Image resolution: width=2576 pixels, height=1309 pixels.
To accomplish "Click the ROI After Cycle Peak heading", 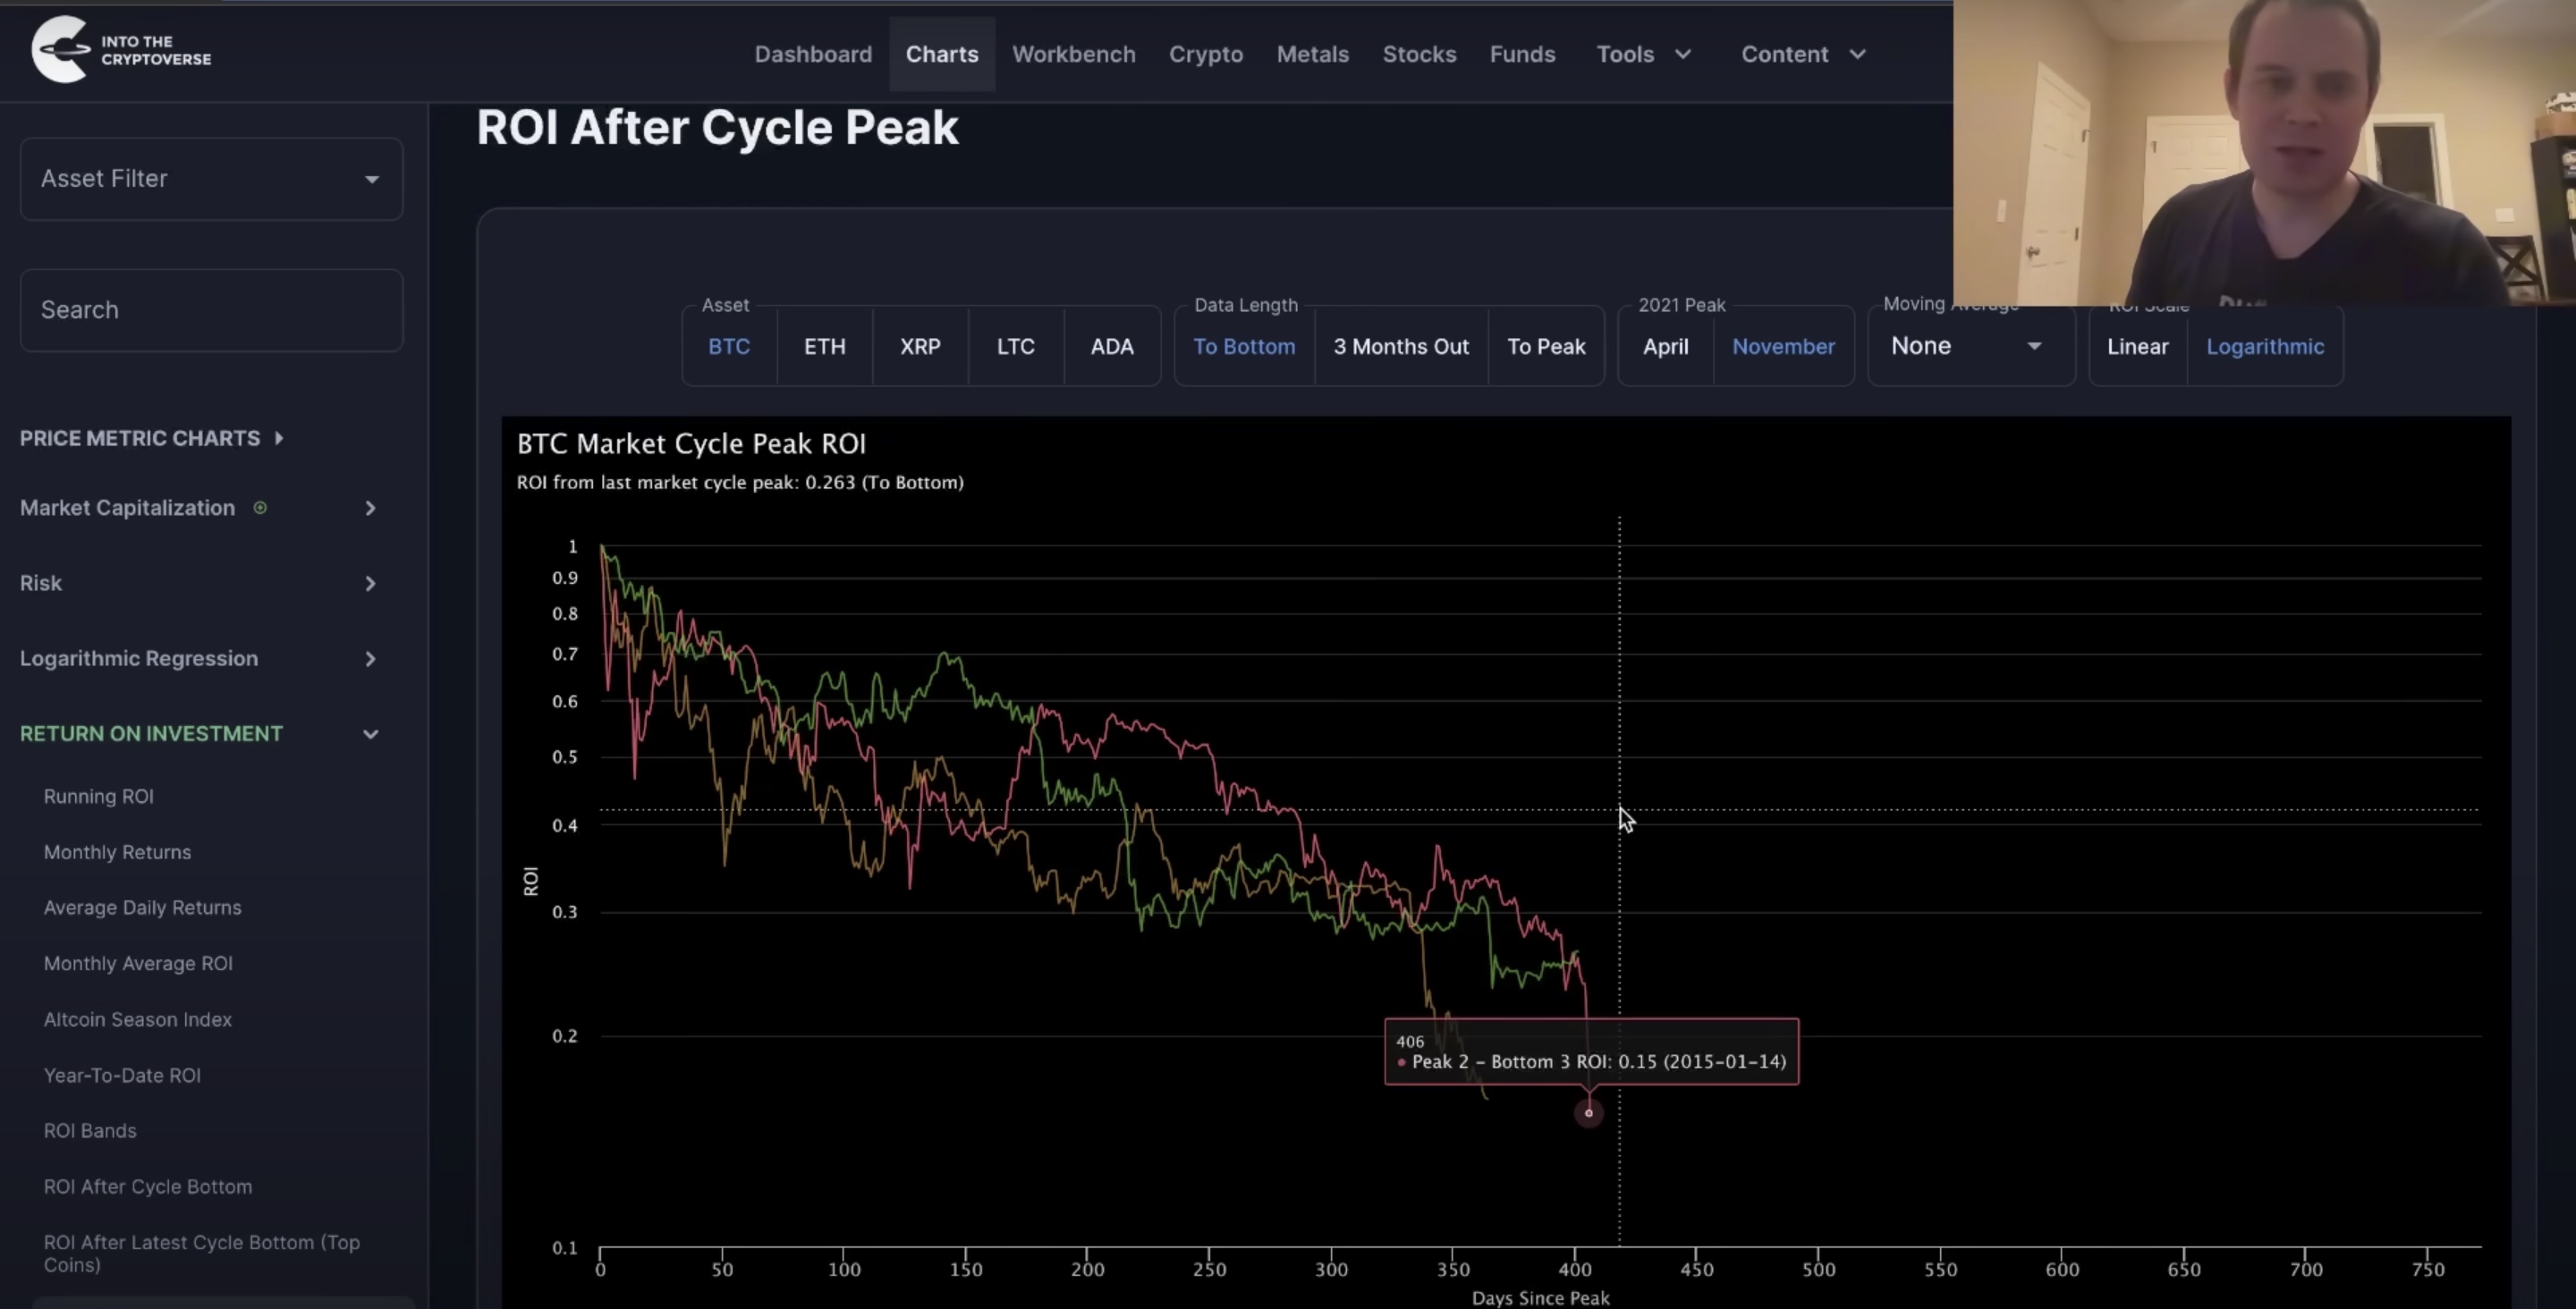I will tap(717, 128).
